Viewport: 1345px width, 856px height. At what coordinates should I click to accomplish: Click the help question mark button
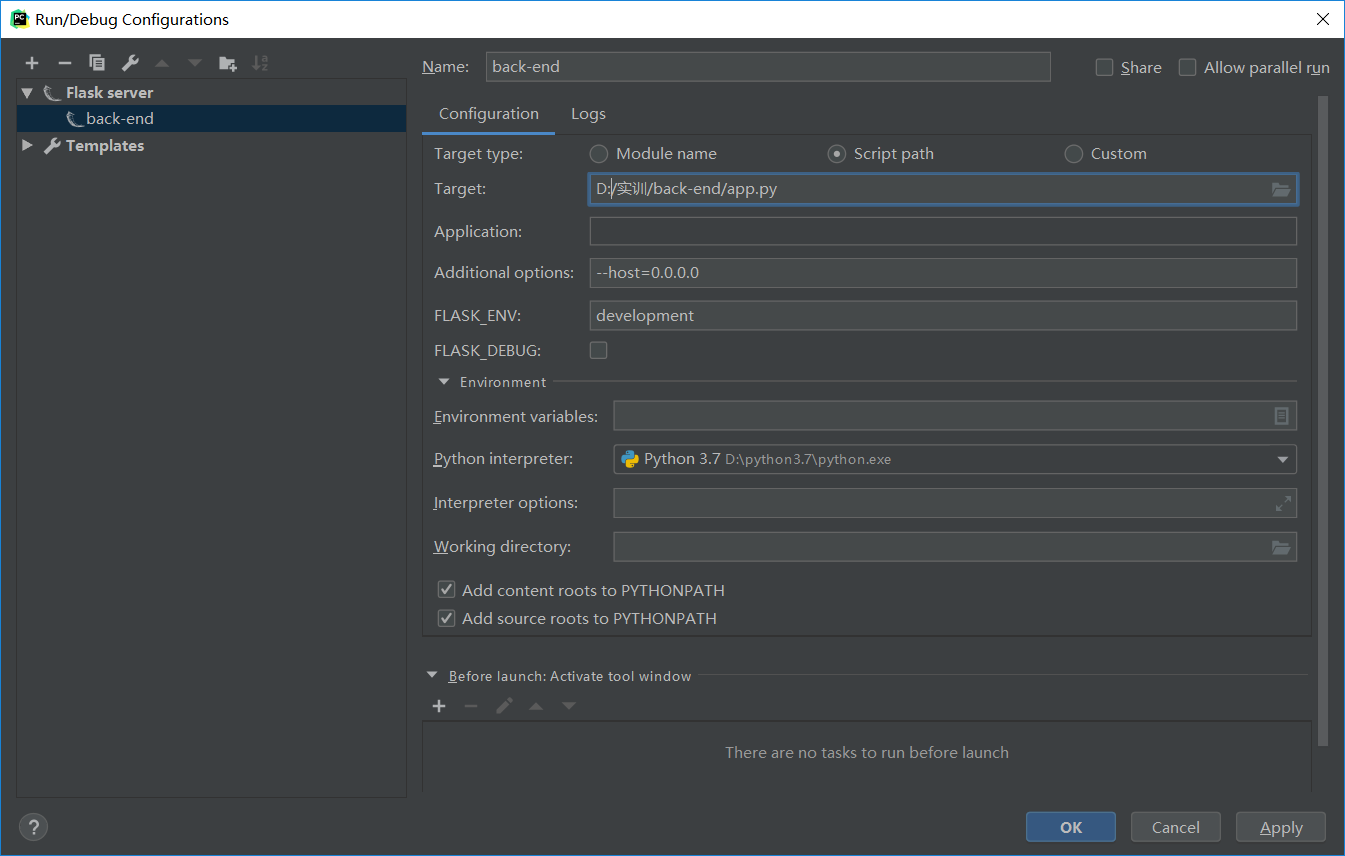(33, 827)
